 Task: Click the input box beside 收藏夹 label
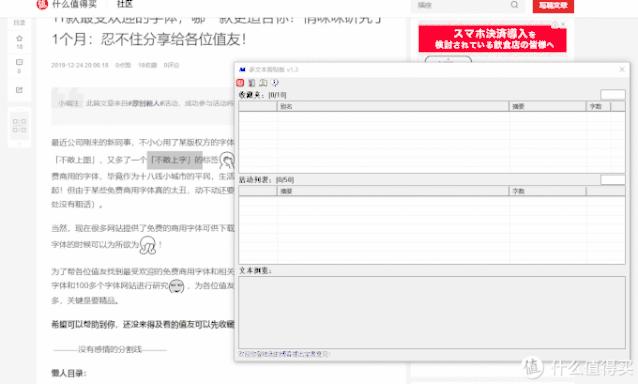[x=613, y=95]
